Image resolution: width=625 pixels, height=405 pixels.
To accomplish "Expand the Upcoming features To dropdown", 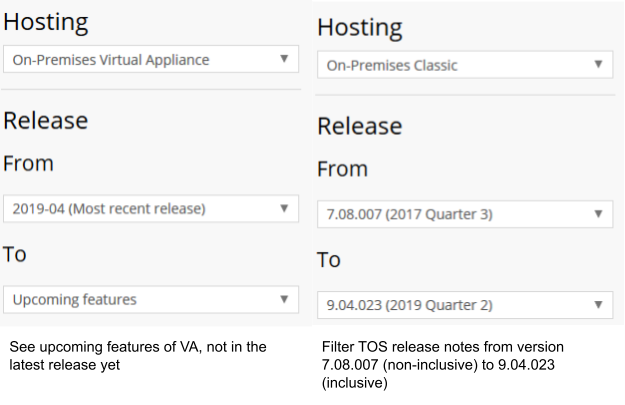I will point(151,299).
